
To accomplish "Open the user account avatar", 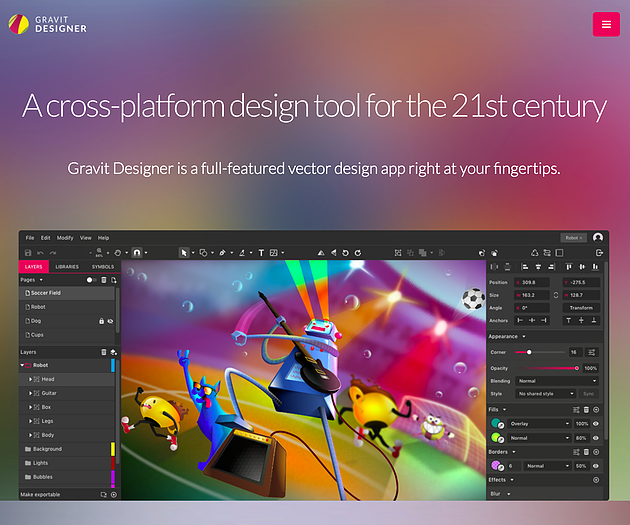I will tap(598, 238).
